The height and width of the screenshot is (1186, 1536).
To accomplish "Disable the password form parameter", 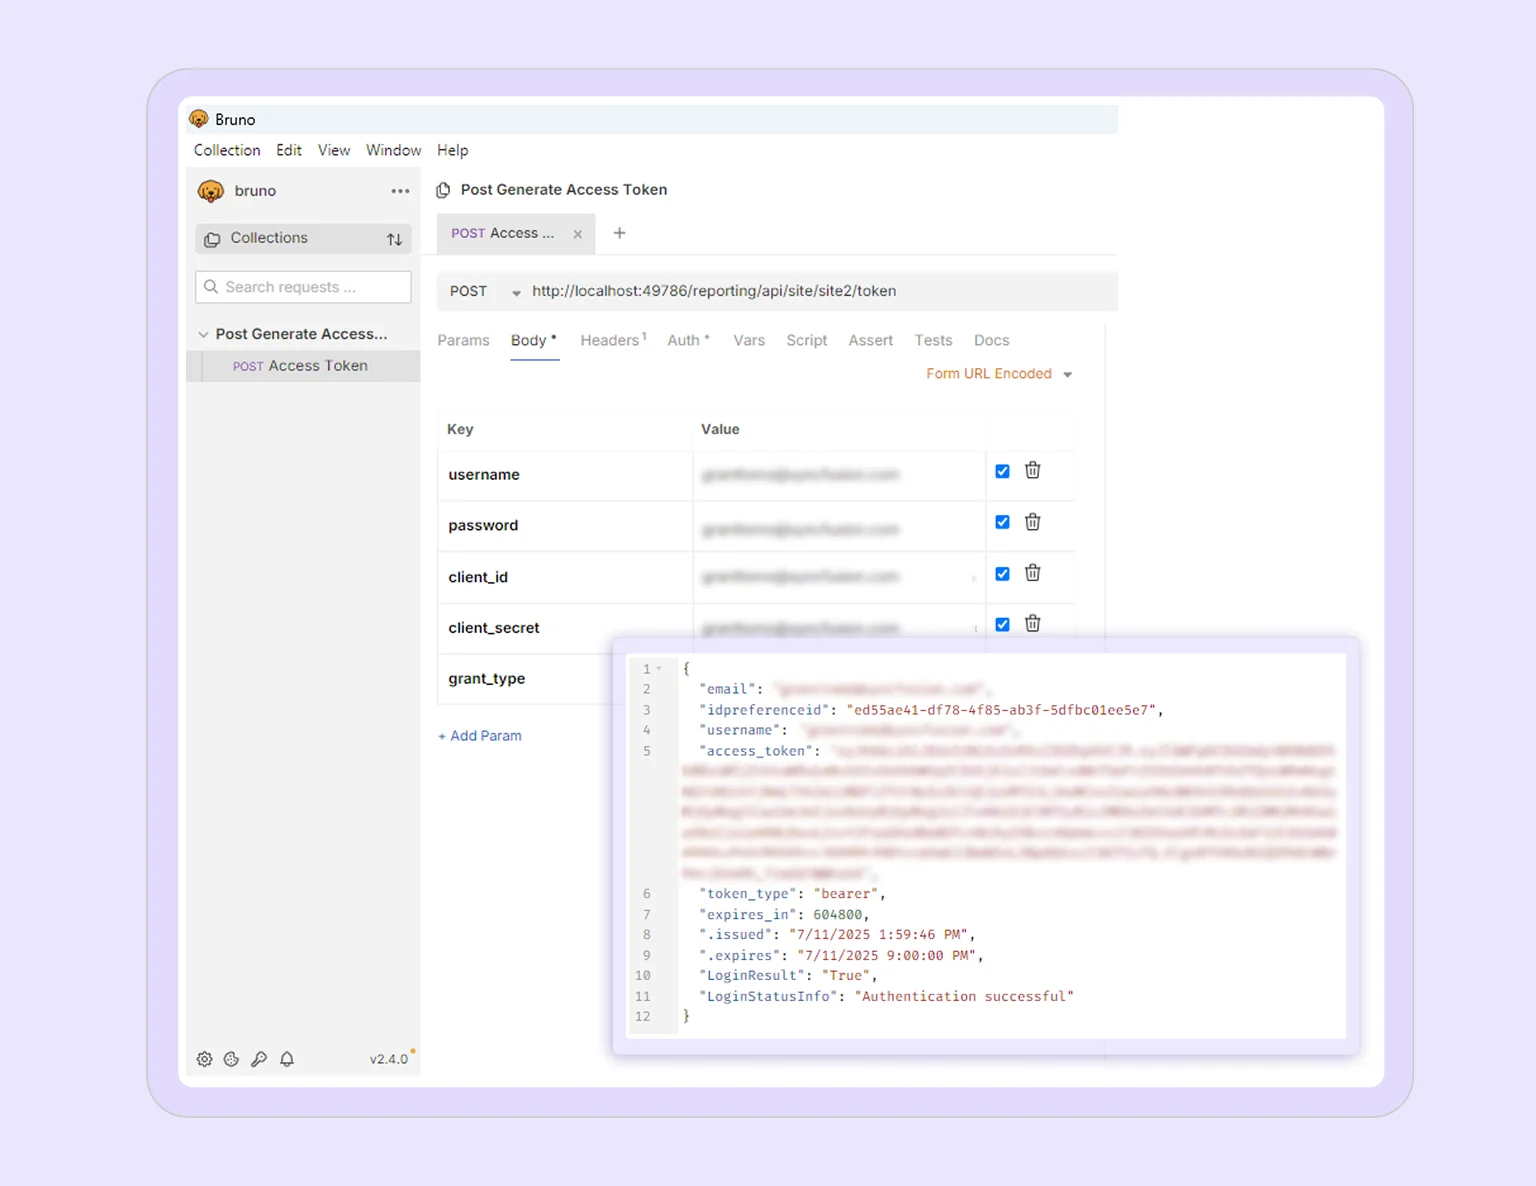I will (1002, 521).
